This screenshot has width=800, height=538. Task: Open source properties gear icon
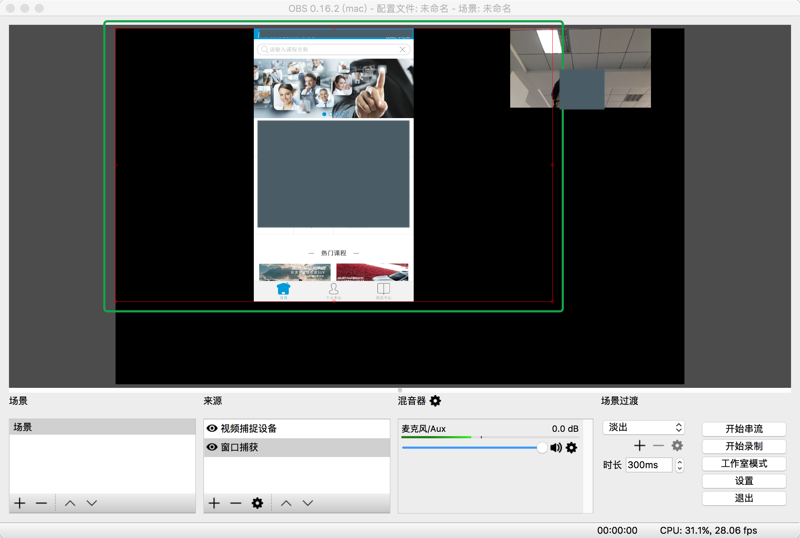tap(257, 503)
